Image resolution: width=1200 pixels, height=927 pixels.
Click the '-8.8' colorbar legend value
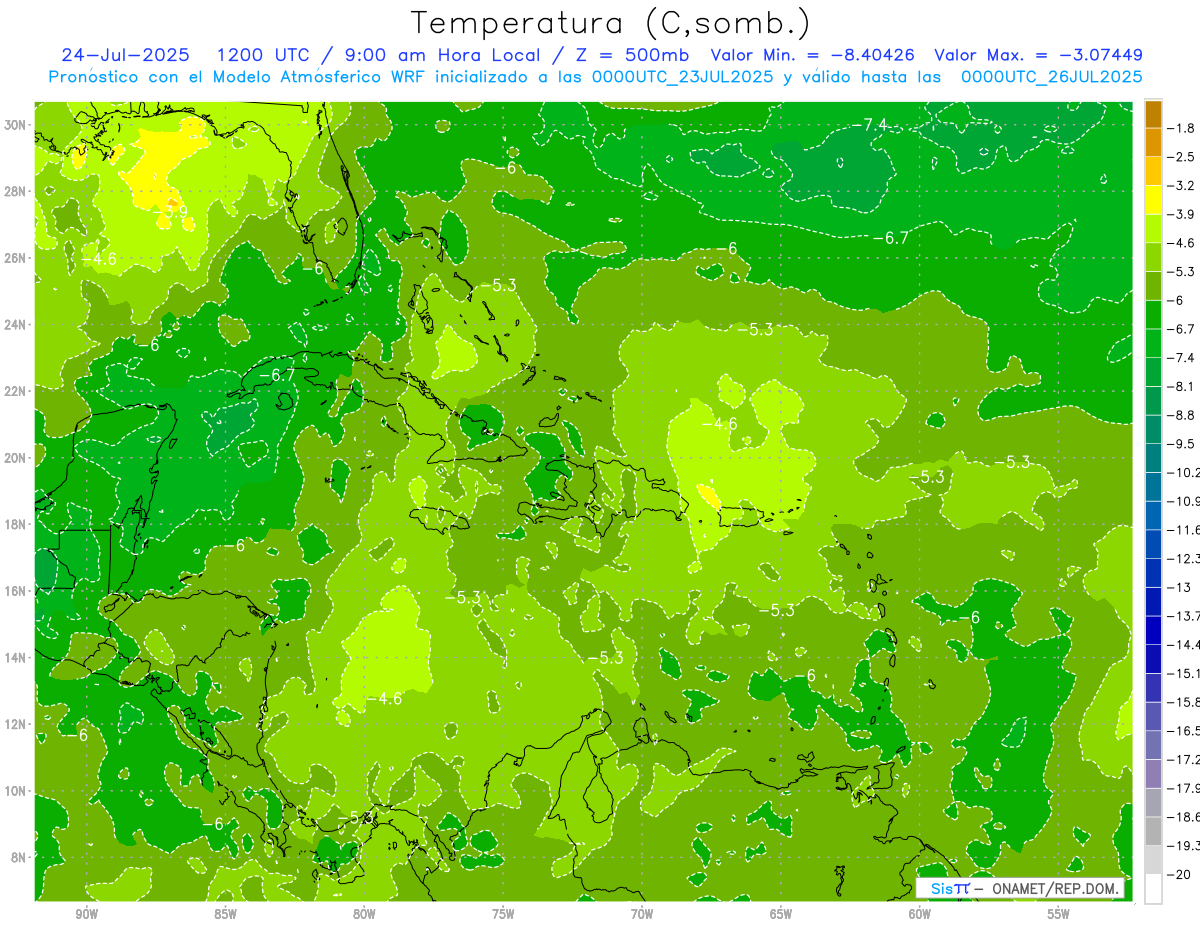click(1182, 415)
